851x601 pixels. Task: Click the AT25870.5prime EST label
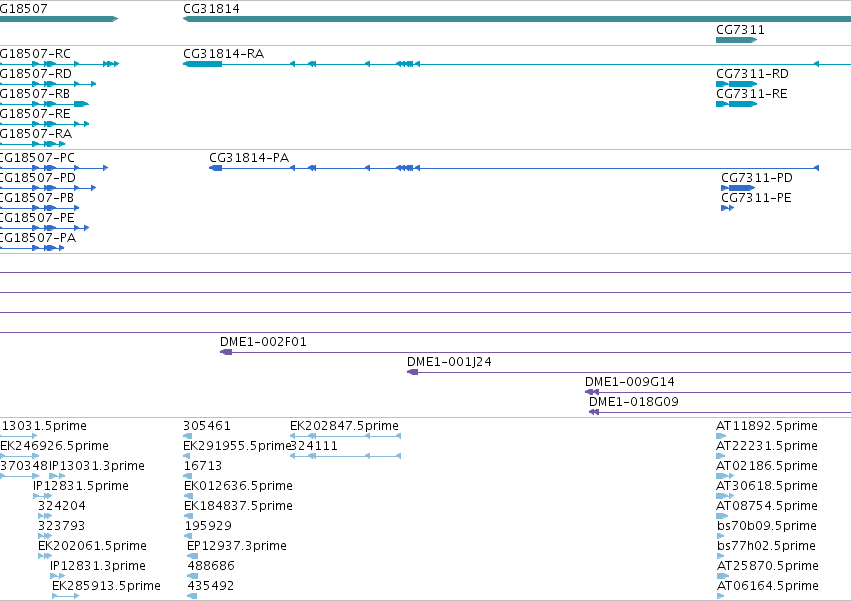pyautogui.click(x=767, y=566)
